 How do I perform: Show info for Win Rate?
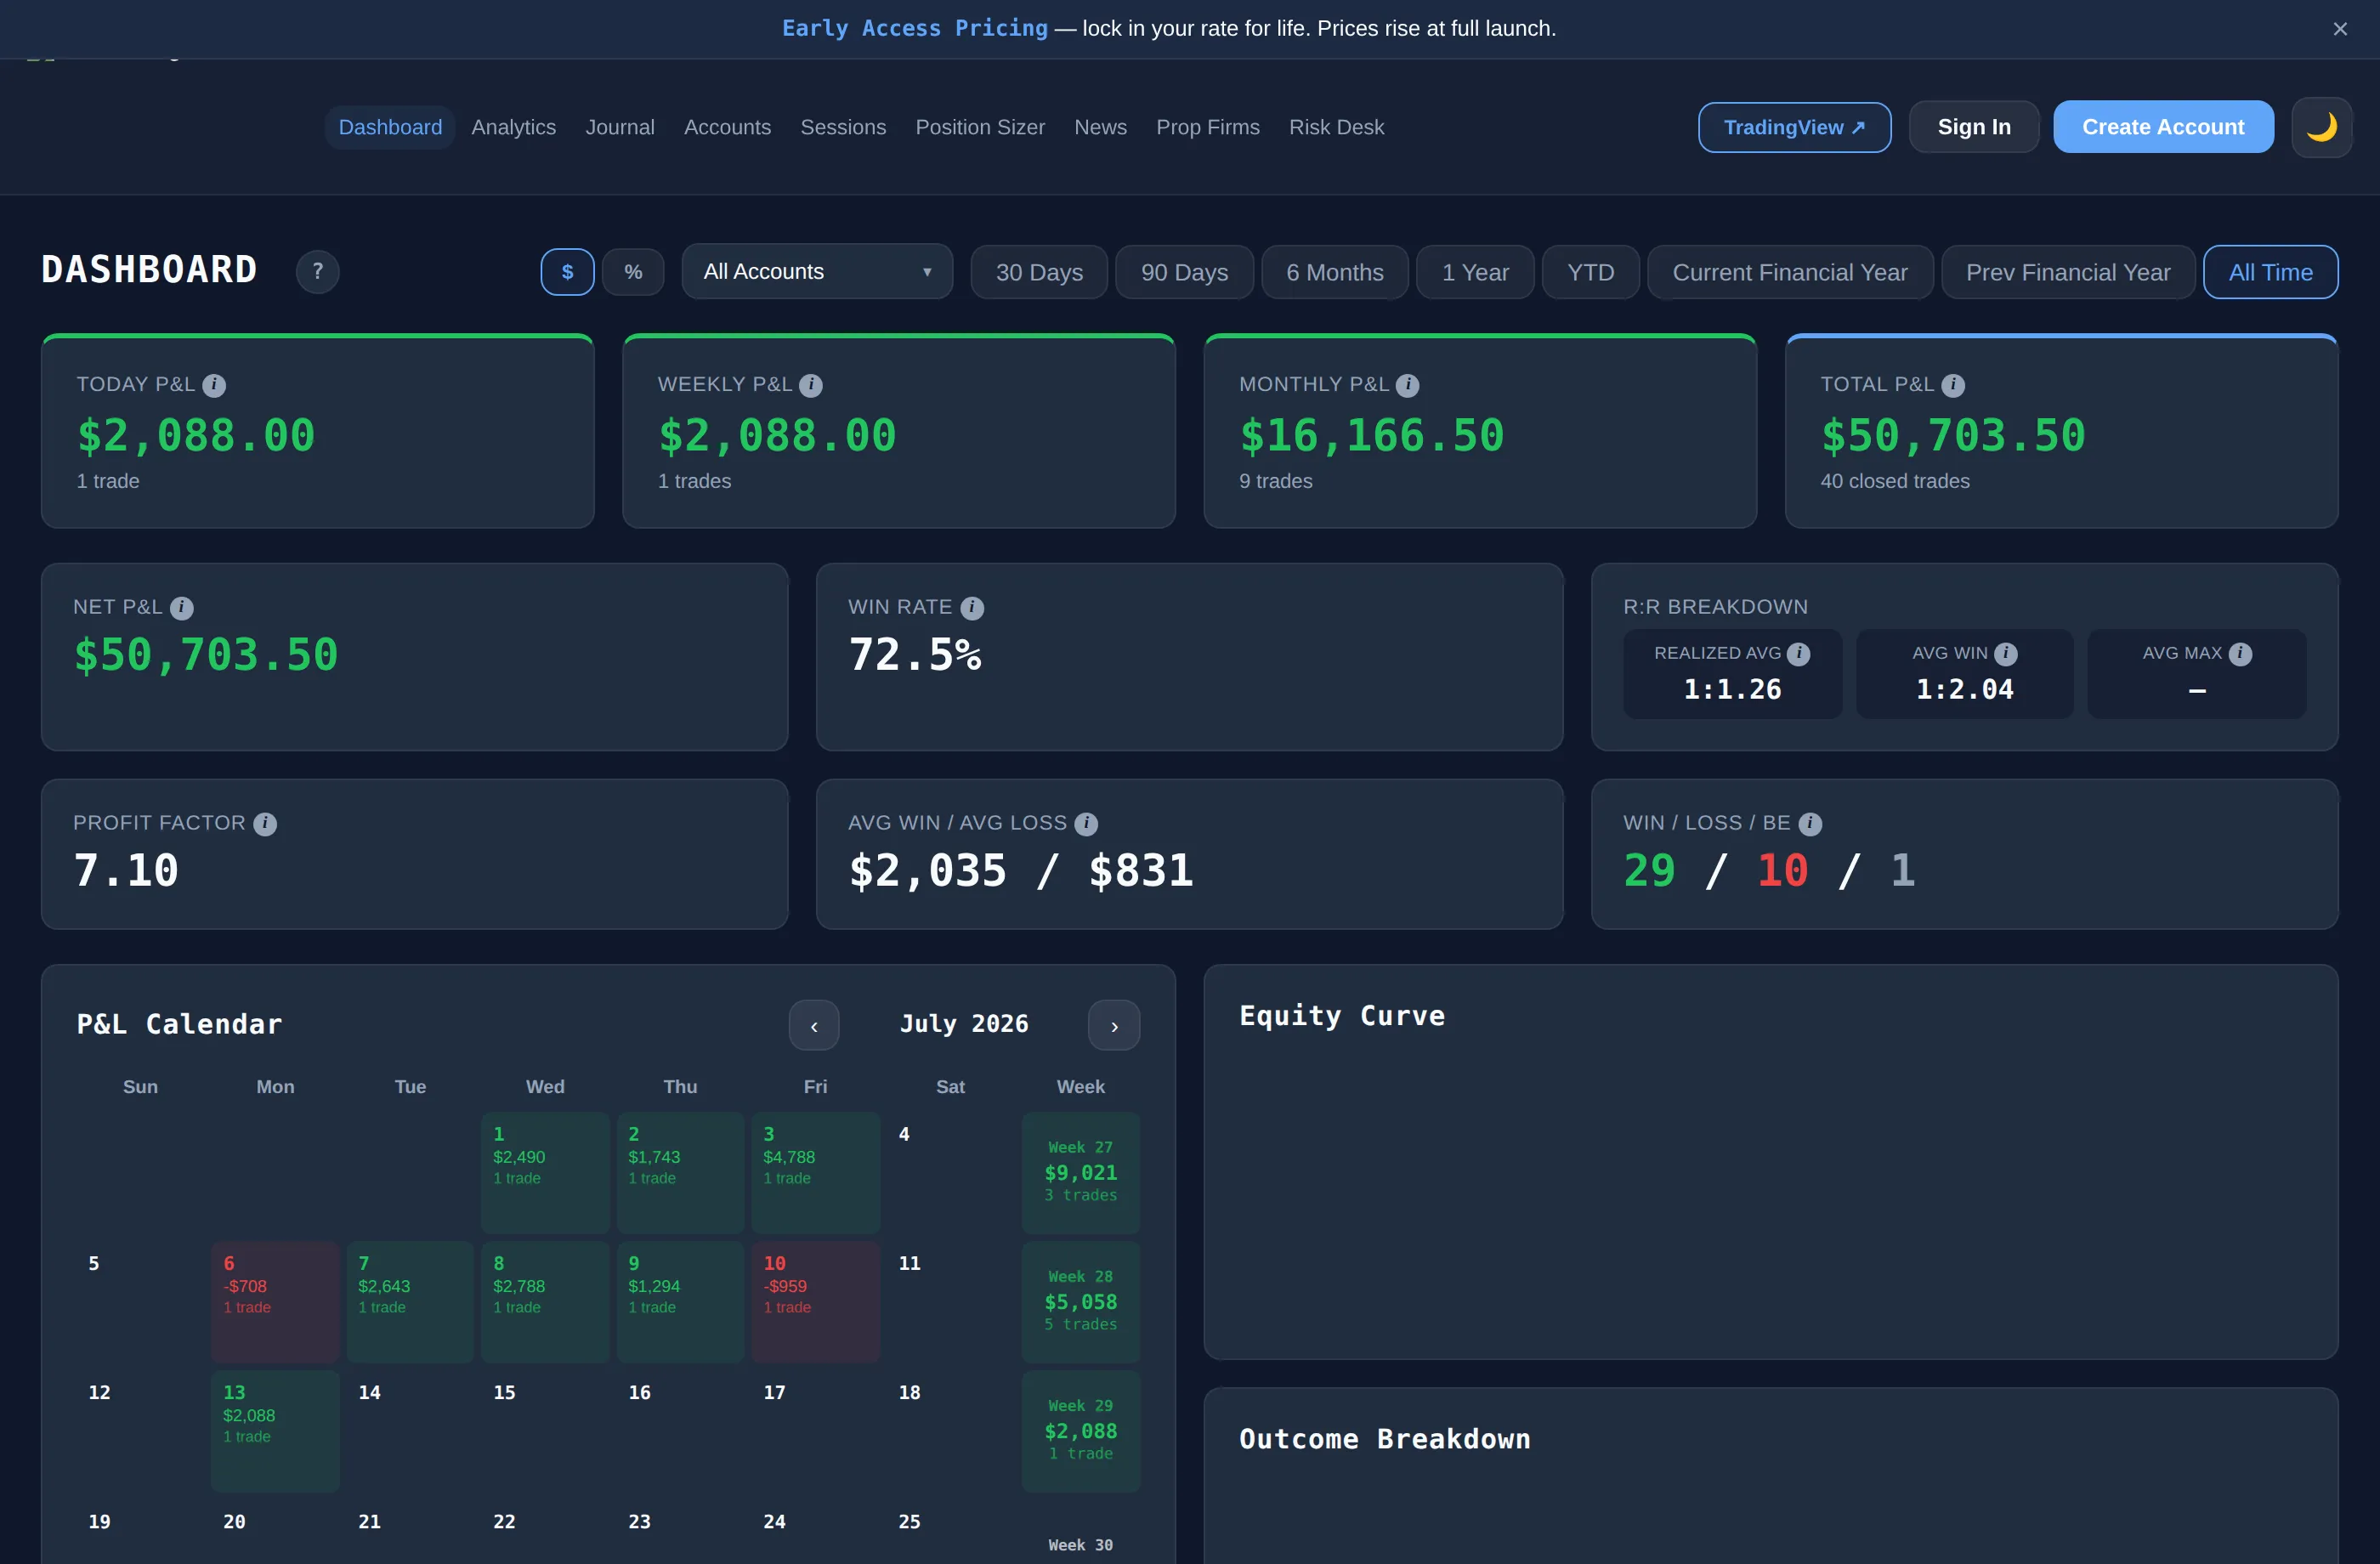pos(972,608)
